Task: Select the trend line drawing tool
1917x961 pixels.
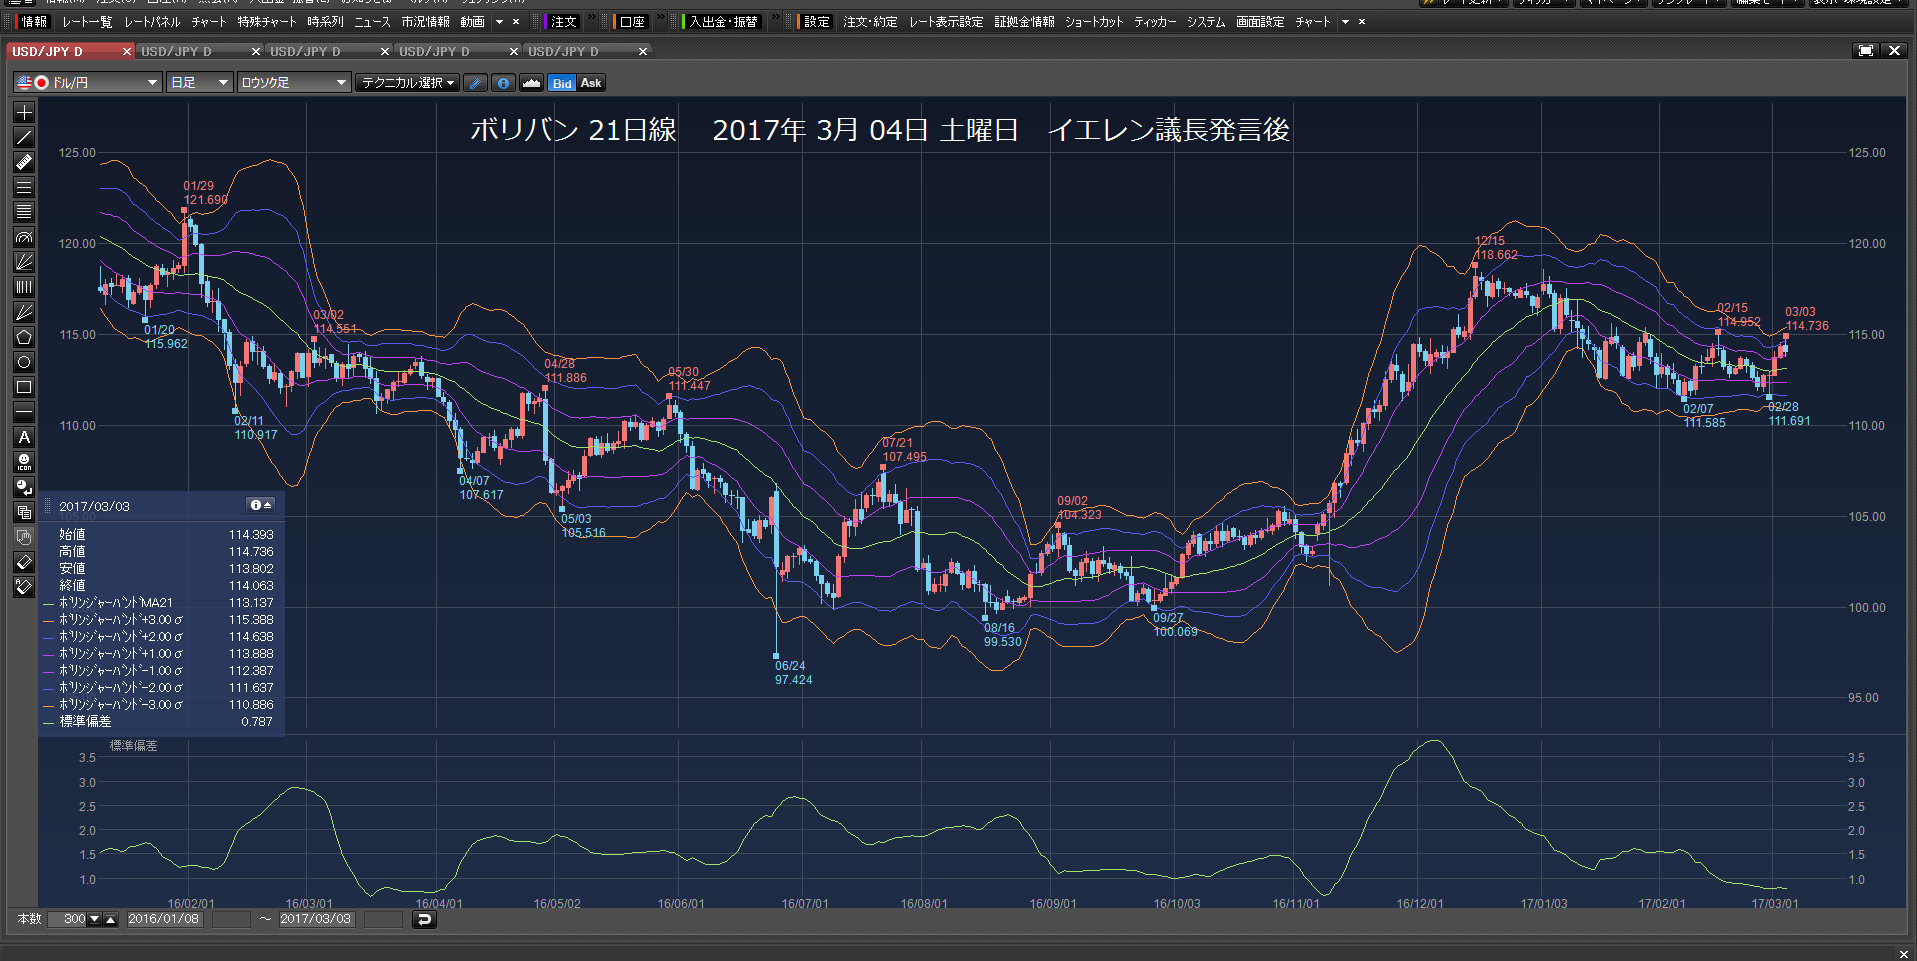Action: [x=24, y=137]
